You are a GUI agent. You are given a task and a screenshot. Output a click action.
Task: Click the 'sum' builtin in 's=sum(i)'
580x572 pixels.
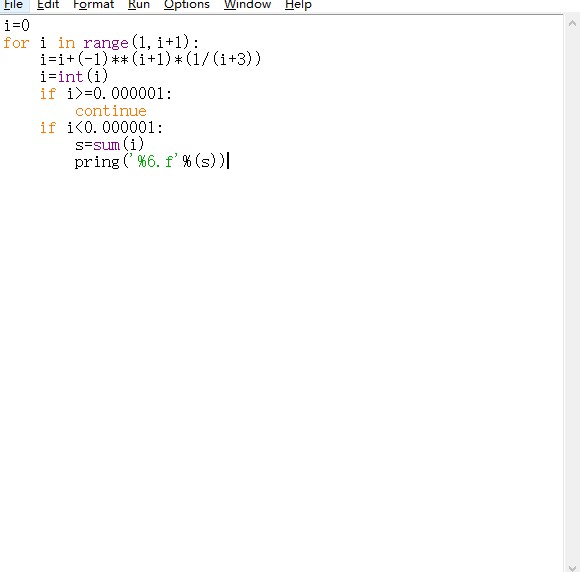tap(107, 145)
